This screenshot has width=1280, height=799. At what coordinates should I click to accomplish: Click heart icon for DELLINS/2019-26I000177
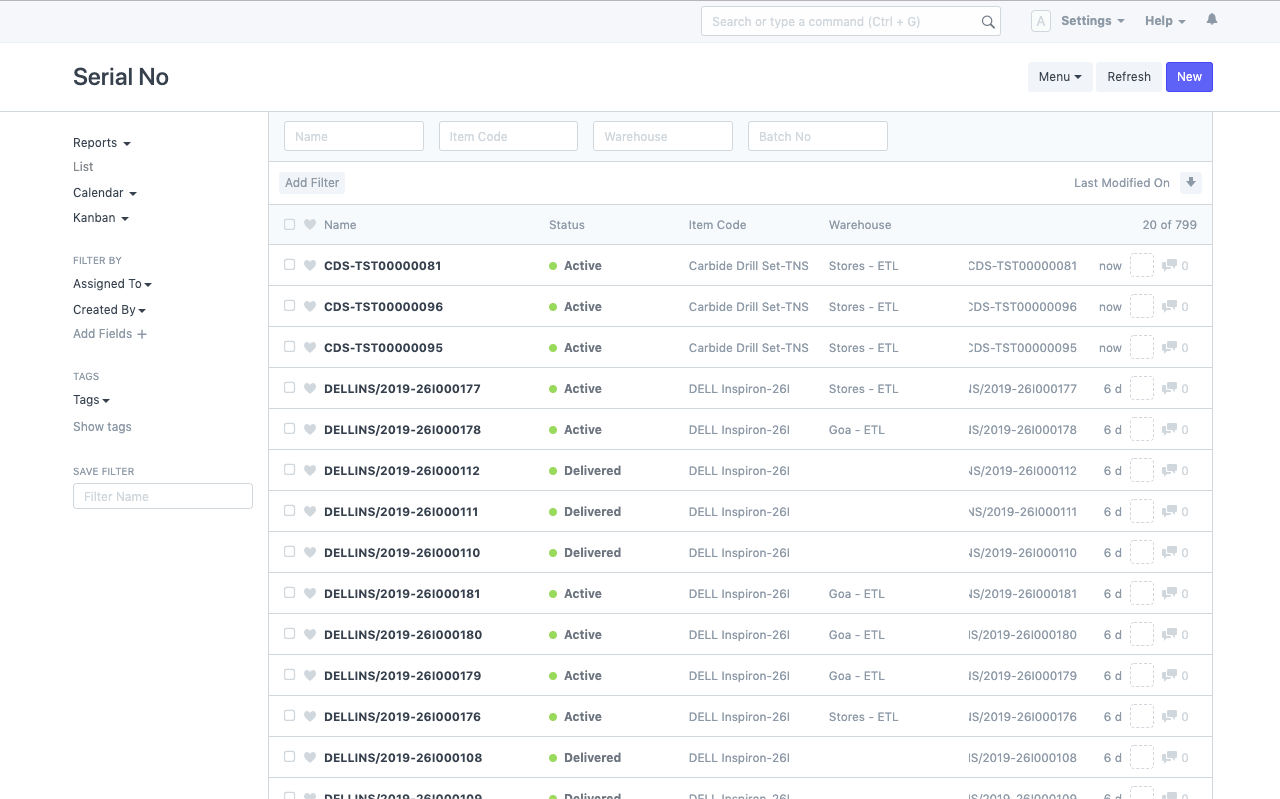(310, 389)
